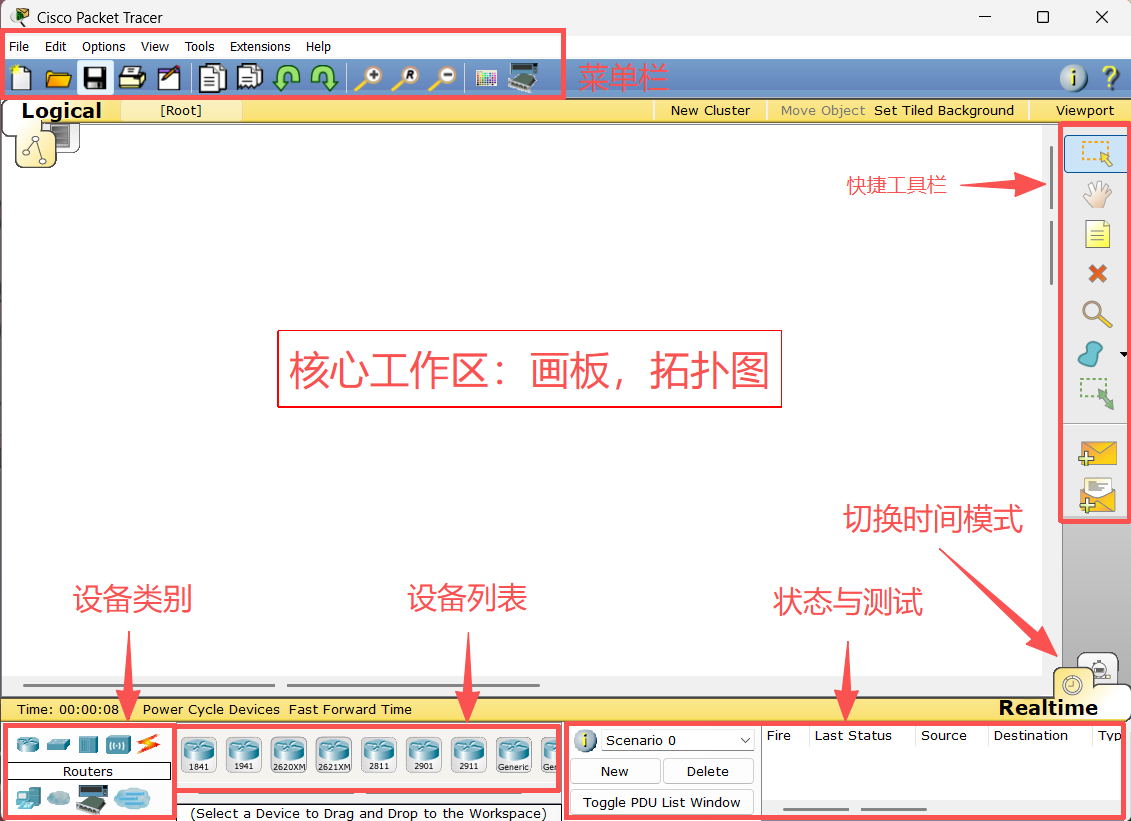Open the View menu
The width and height of the screenshot is (1131, 821).
(154, 46)
